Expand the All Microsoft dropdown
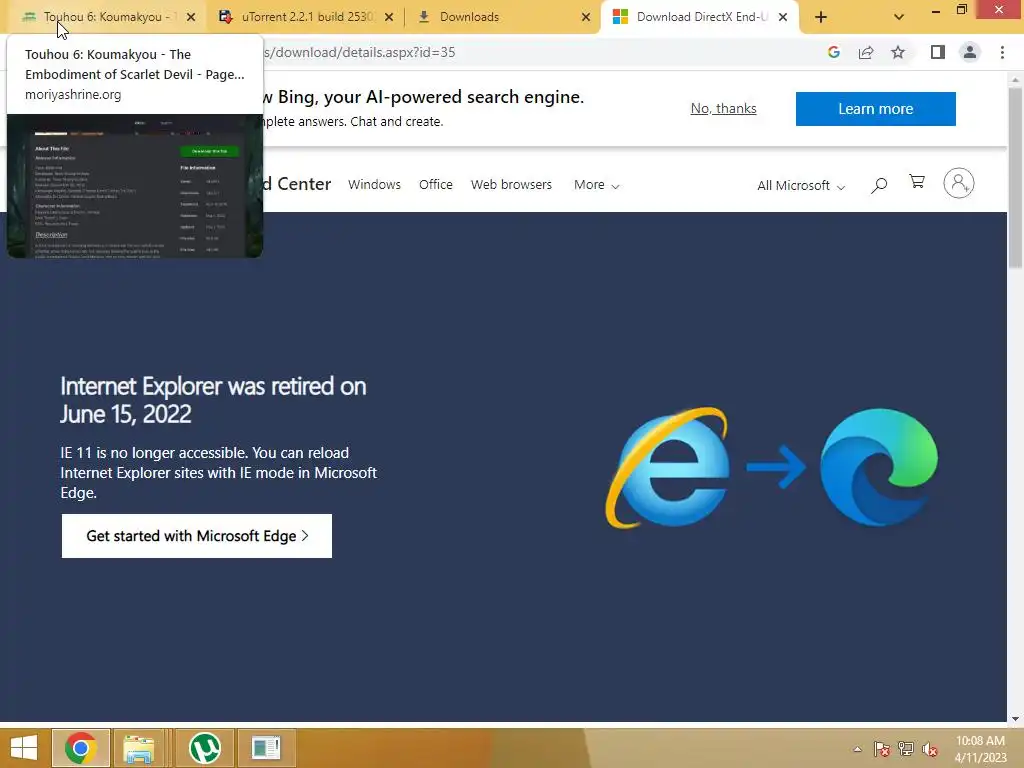This screenshot has height=768, width=1024. tap(801, 185)
